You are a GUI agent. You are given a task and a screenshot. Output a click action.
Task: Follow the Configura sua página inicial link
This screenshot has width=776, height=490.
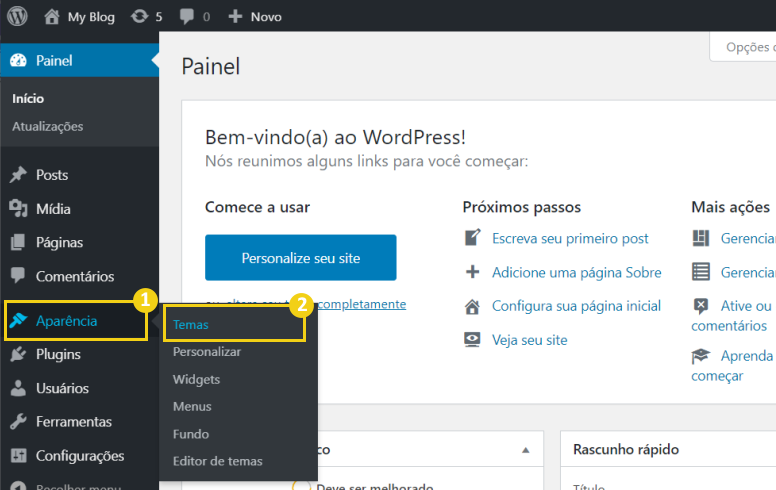click(x=576, y=306)
